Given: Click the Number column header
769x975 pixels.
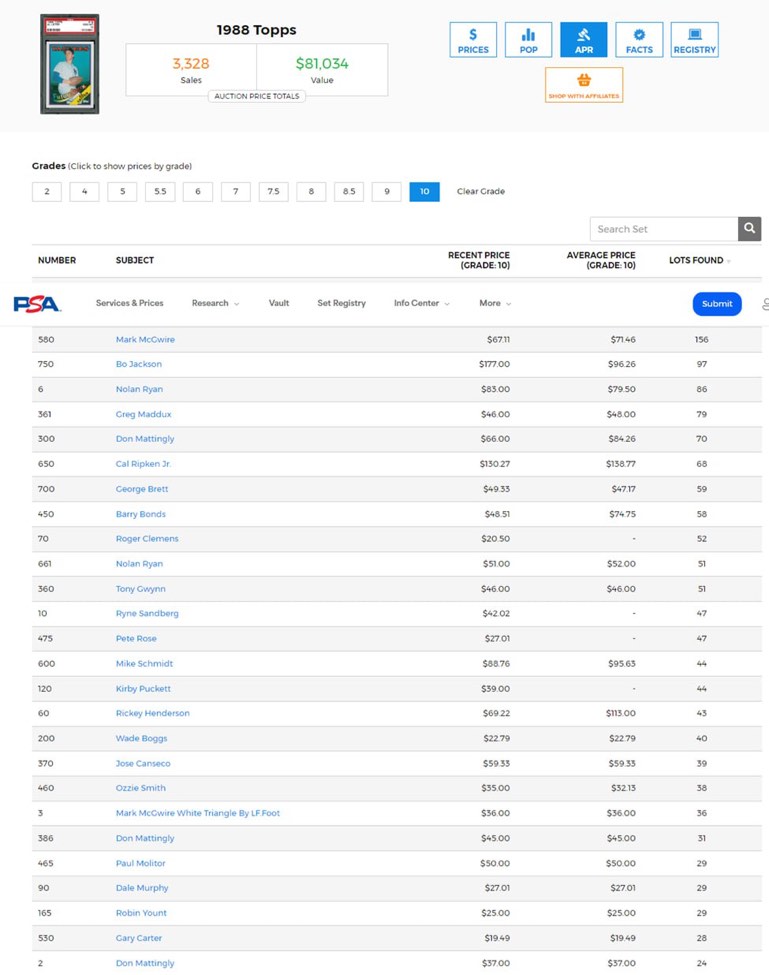Looking at the screenshot, I should tap(57, 261).
